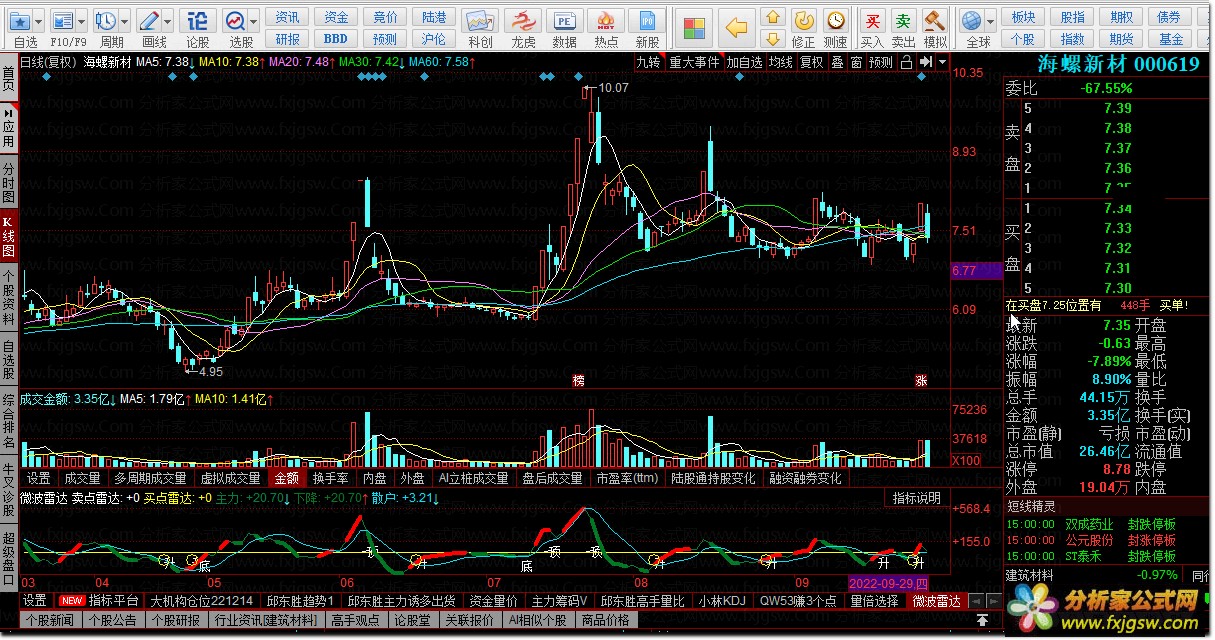Open the 选股 stock screener icon

coord(235,21)
